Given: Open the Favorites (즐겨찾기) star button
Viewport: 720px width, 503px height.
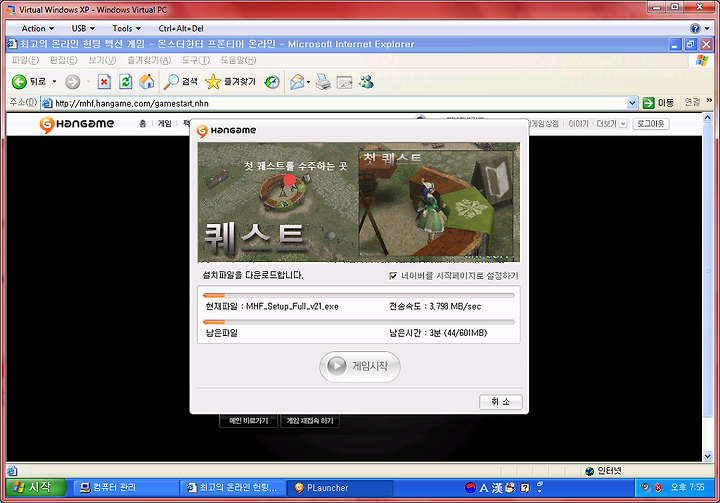Looking at the screenshot, I should point(231,82).
